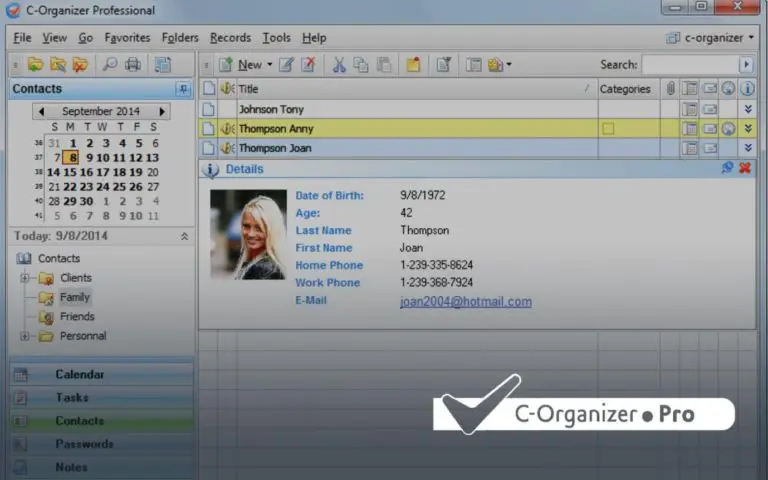Pin the Contacts panel with pushpin icon
768x480 pixels.
183,89
